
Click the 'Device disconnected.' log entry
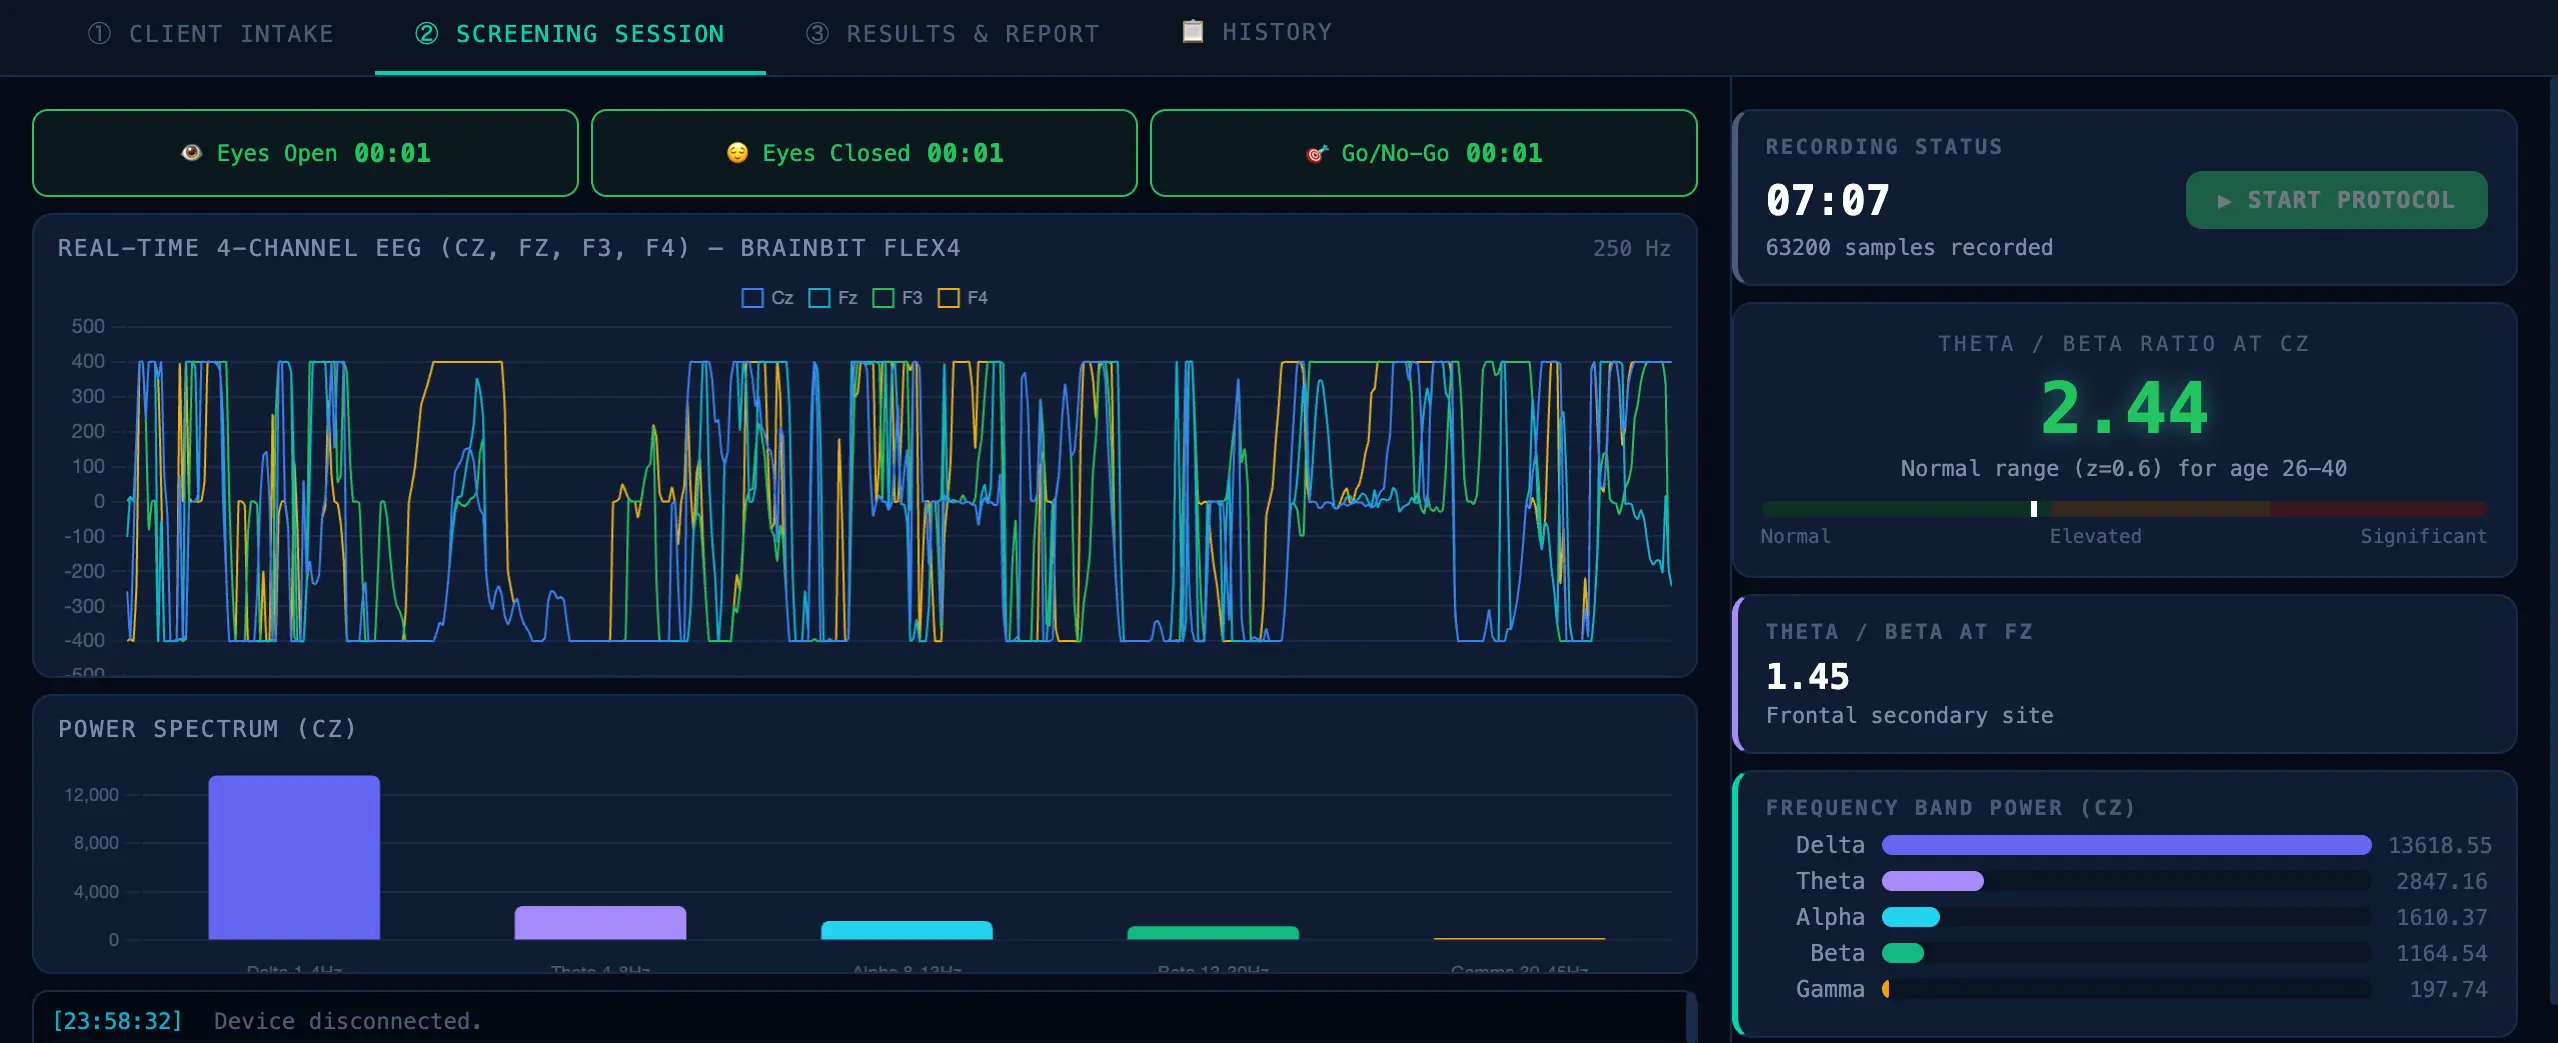[x=347, y=1021]
